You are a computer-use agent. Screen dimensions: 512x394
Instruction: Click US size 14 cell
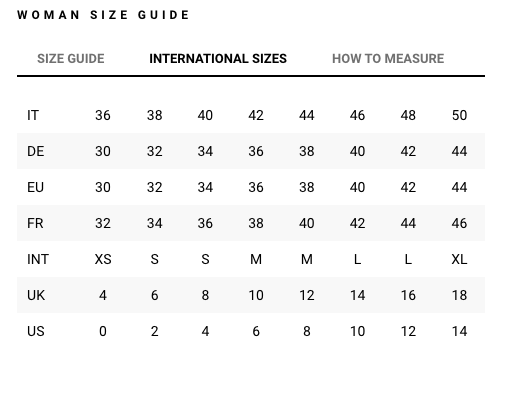[x=459, y=331]
